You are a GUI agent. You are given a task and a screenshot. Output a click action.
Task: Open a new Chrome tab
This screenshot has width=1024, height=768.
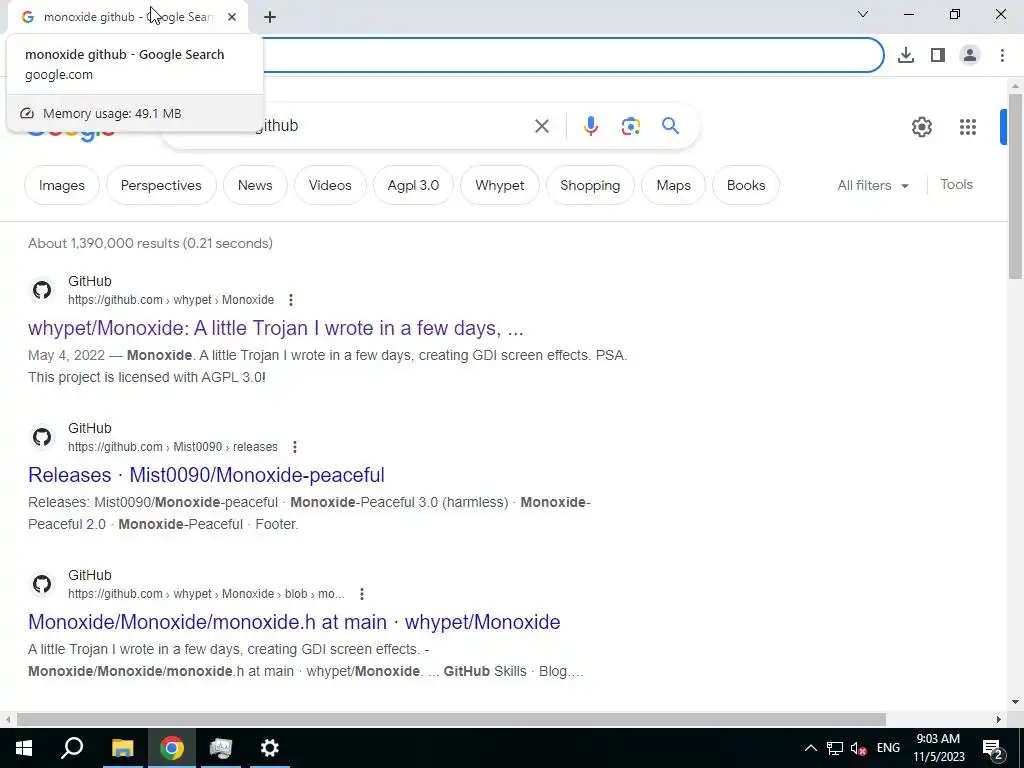(270, 17)
